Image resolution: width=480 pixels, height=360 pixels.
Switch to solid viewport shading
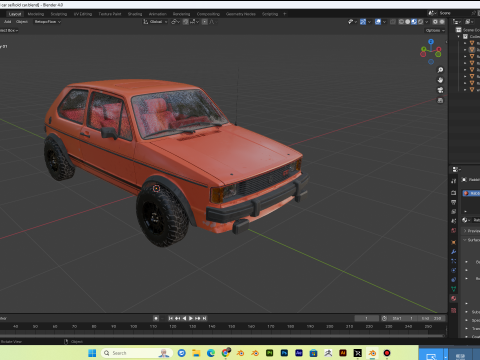[407, 22]
